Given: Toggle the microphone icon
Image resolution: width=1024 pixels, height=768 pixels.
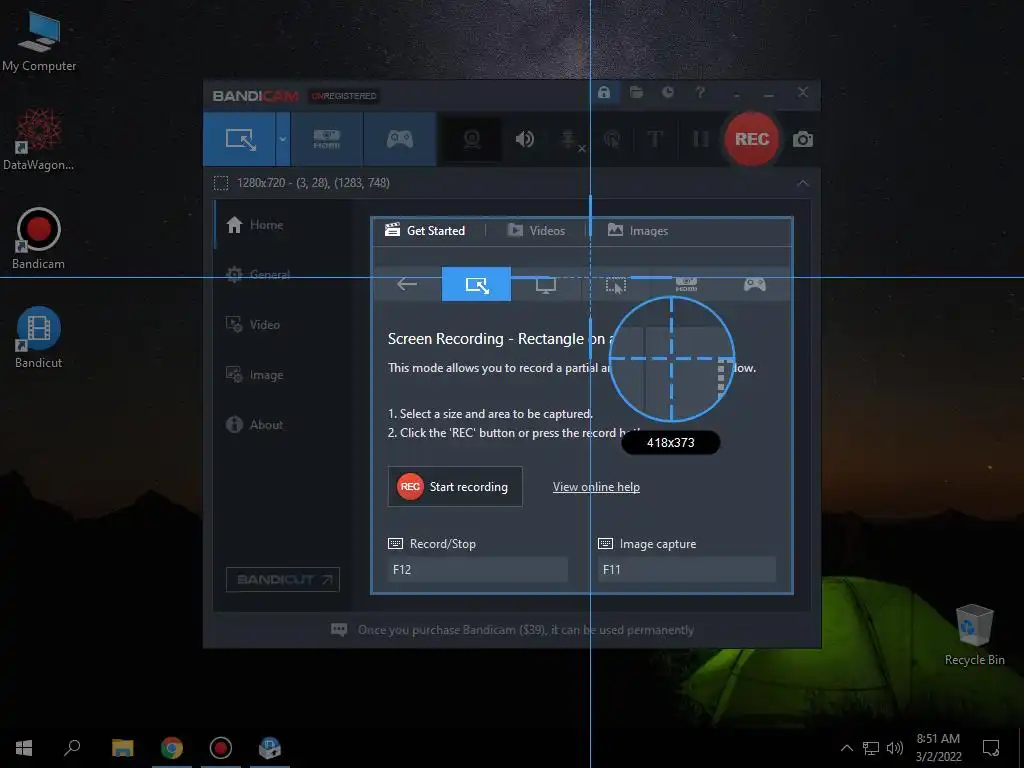Looking at the screenshot, I should pyautogui.click(x=569, y=139).
